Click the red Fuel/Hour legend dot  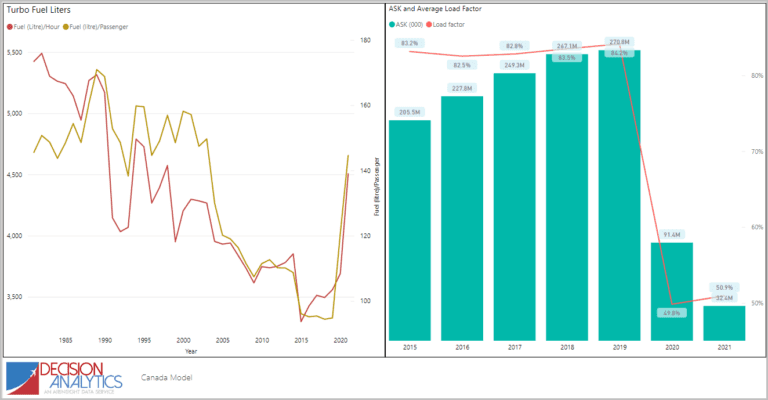pos(9,27)
